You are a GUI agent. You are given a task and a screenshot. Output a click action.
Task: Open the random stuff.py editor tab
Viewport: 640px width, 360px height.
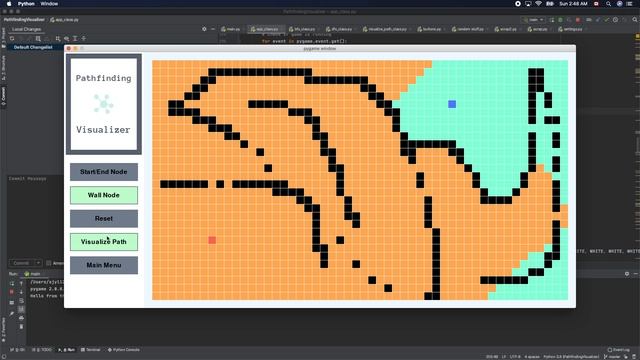tap(468, 29)
